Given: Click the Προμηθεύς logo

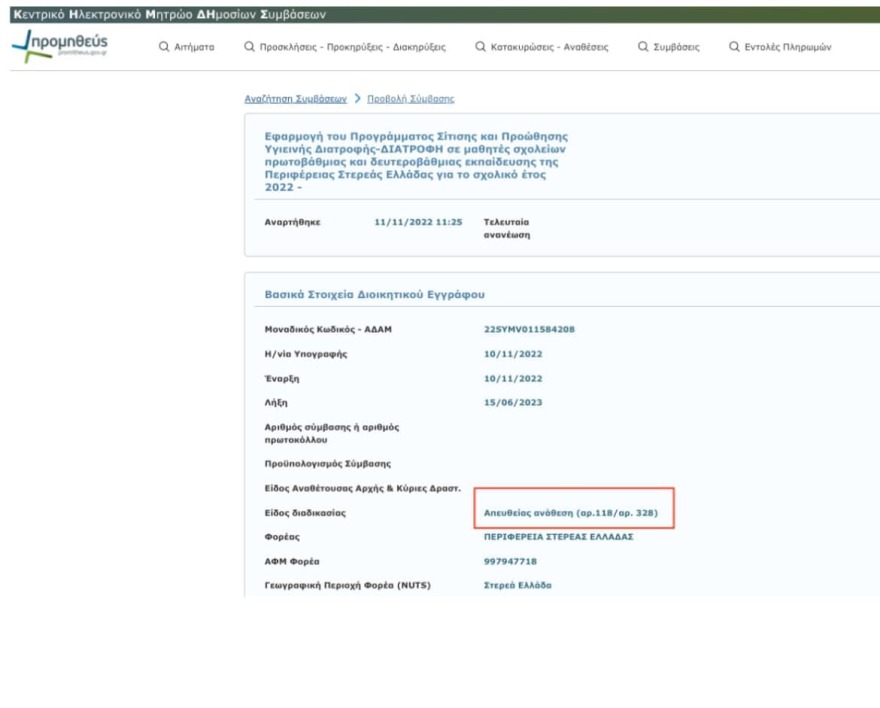Looking at the screenshot, I should click(60, 46).
